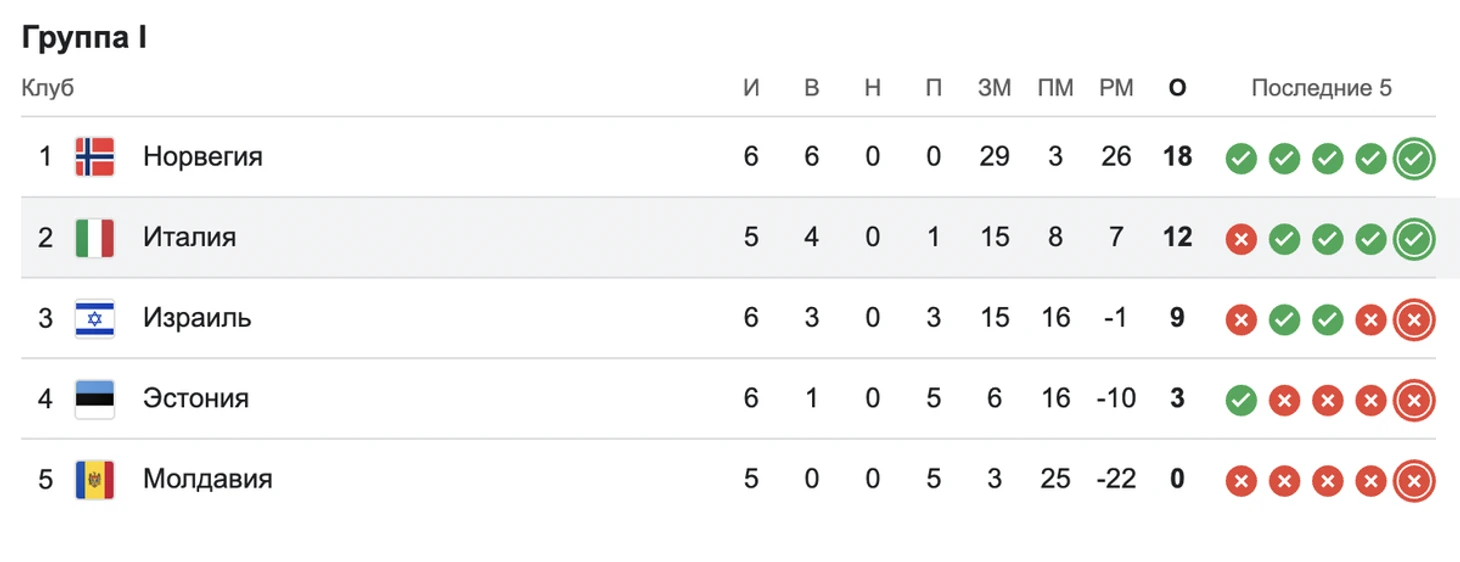The image size is (1460, 562).
Task: Click the Последние 5 column header
Action: click(x=1321, y=88)
